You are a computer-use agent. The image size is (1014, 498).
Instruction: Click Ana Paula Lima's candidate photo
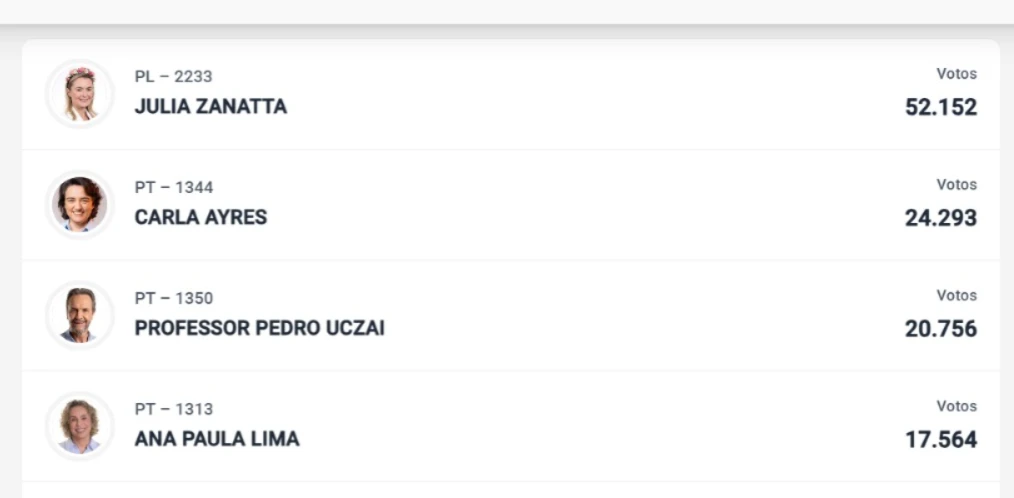[x=80, y=426]
